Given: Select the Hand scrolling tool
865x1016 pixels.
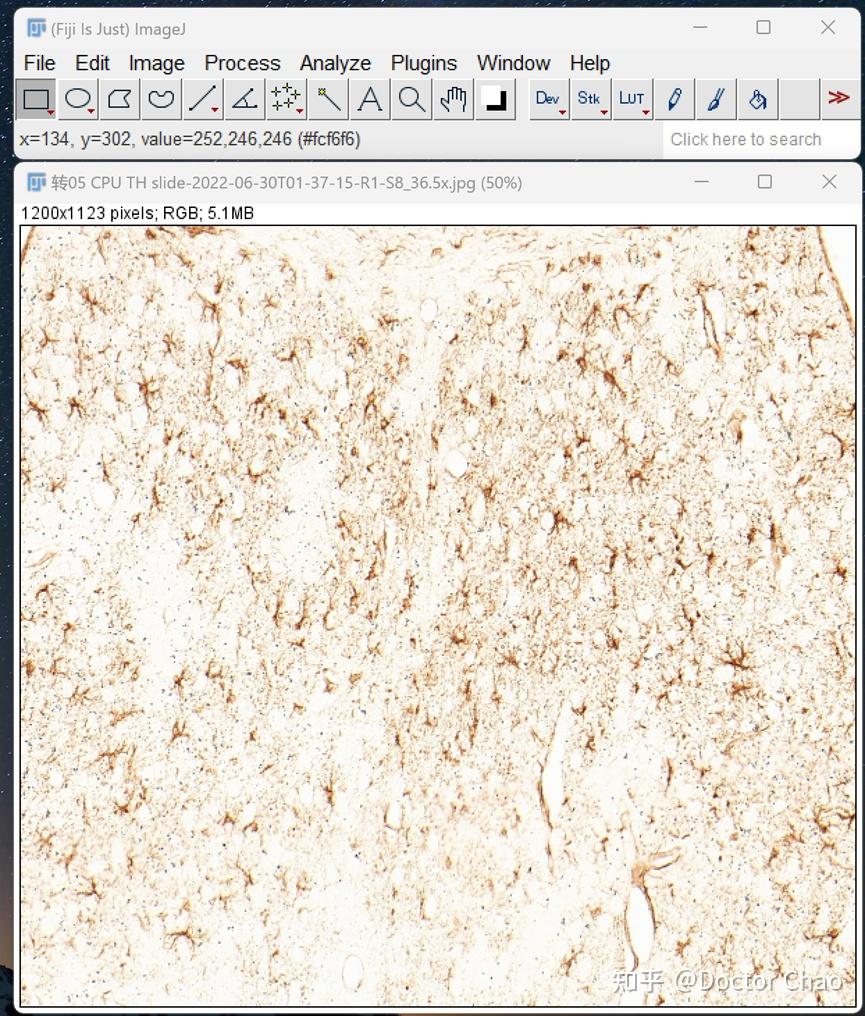Looking at the screenshot, I should point(453,99).
